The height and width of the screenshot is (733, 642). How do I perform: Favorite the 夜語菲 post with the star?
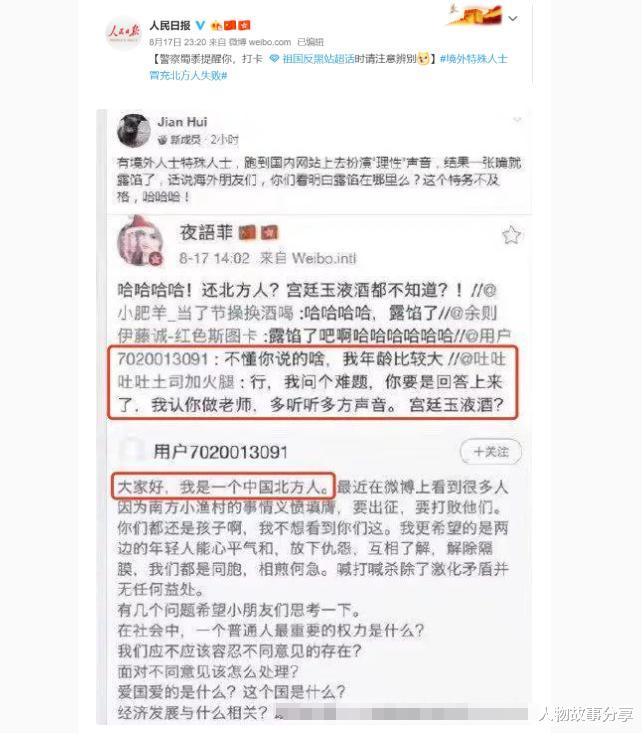tap(512, 235)
